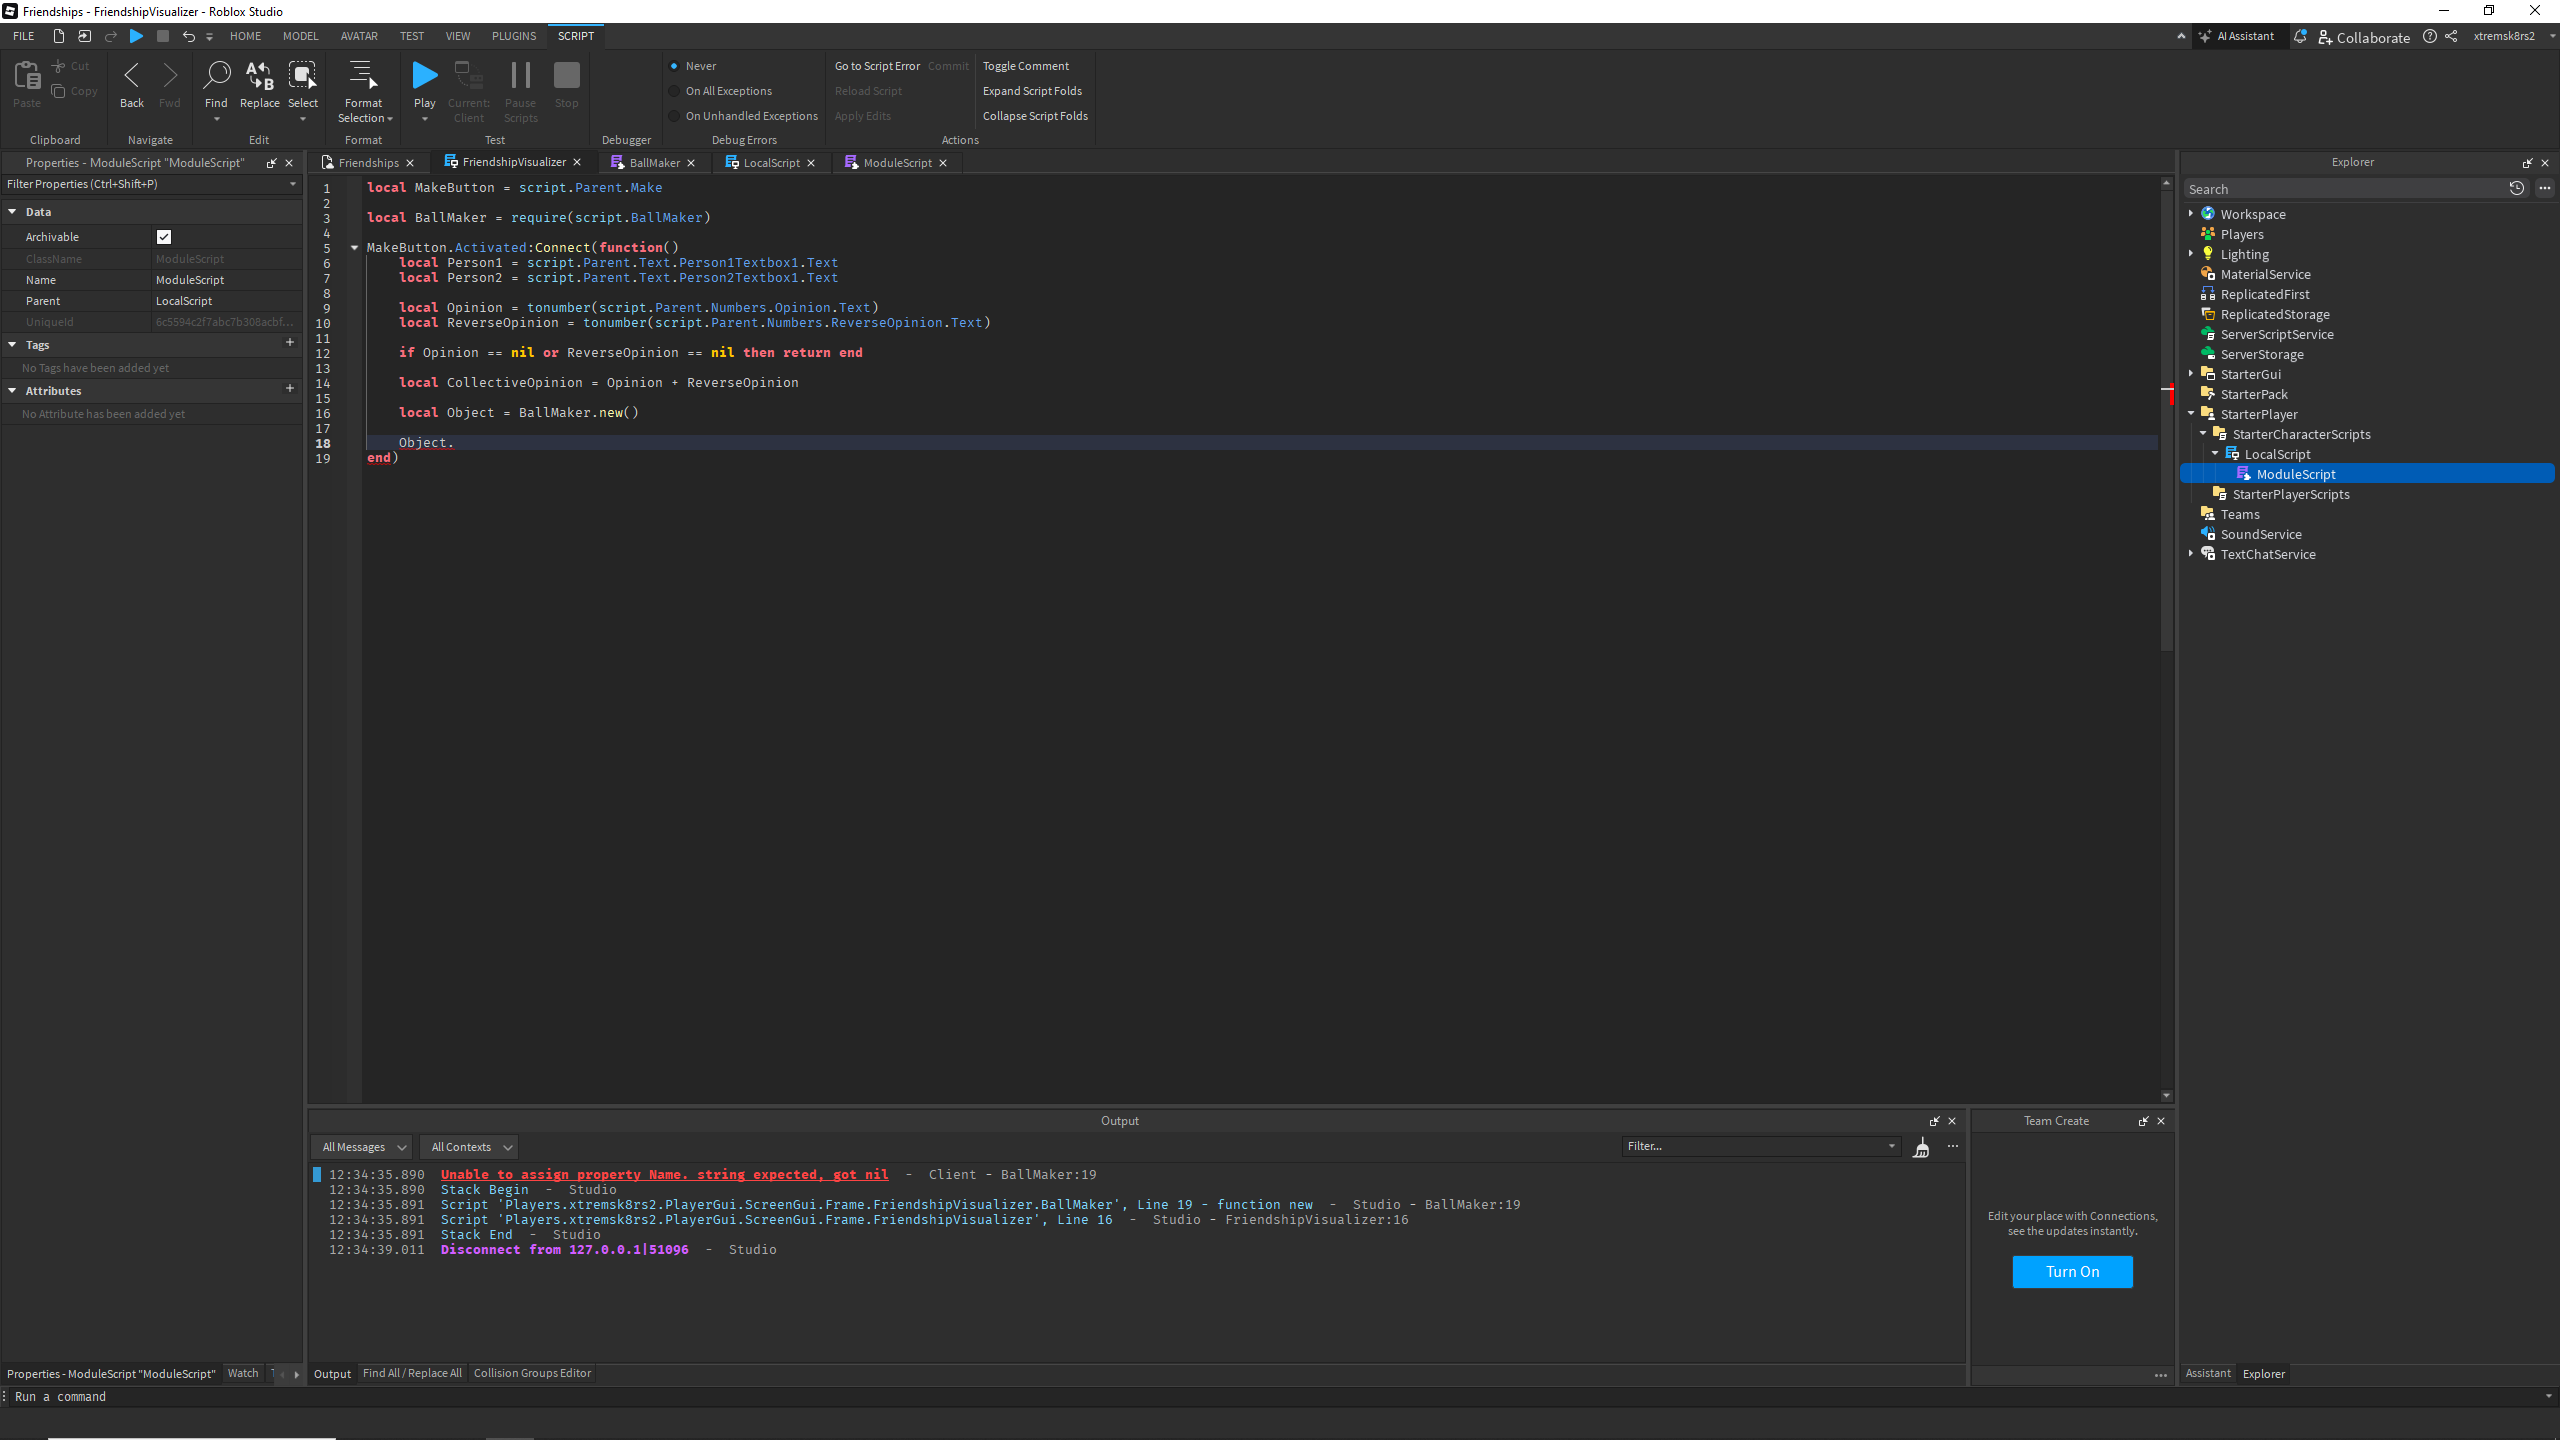Click the Undo arrow icon
The height and width of the screenshot is (1440, 2560).
click(188, 36)
